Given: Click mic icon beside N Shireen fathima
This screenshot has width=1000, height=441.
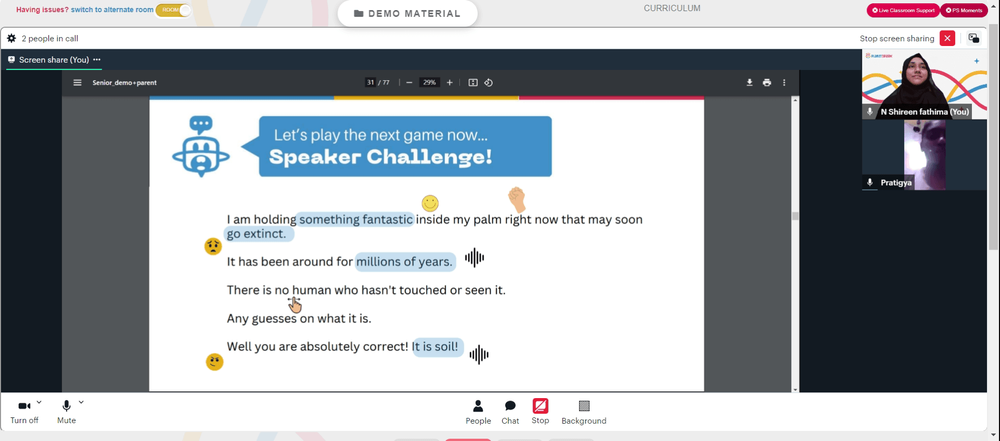Looking at the screenshot, I should point(870,112).
